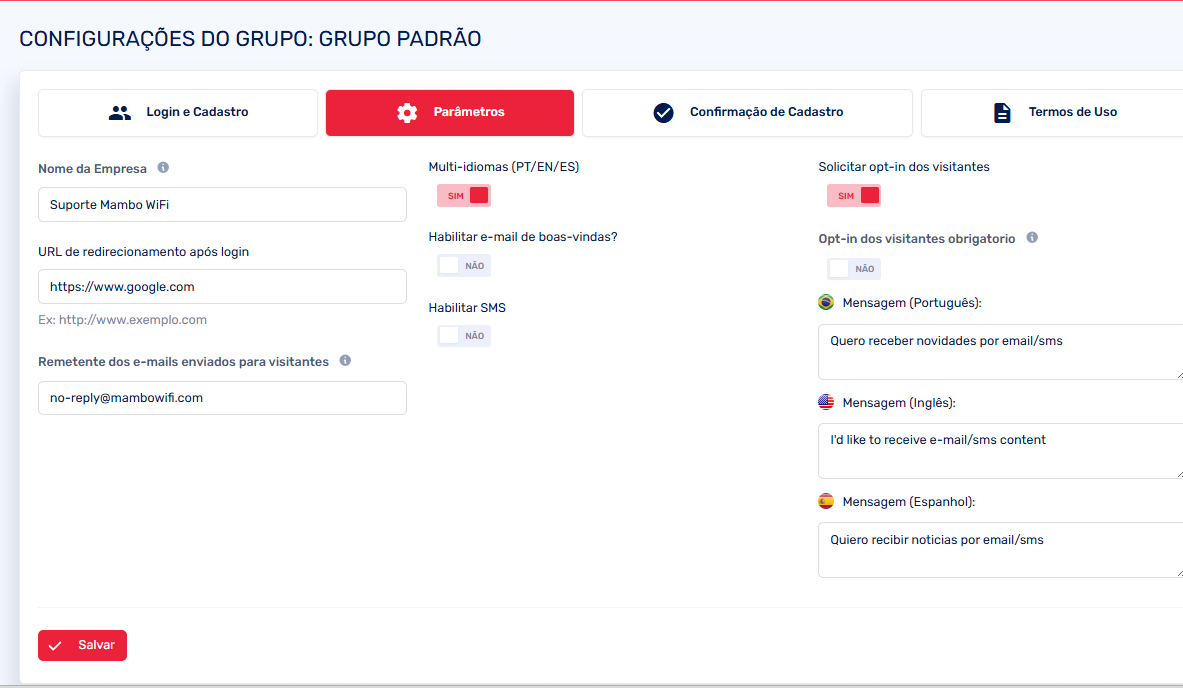
Task: Click info icon beside Nome da Empresa
Action: (x=163, y=168)
